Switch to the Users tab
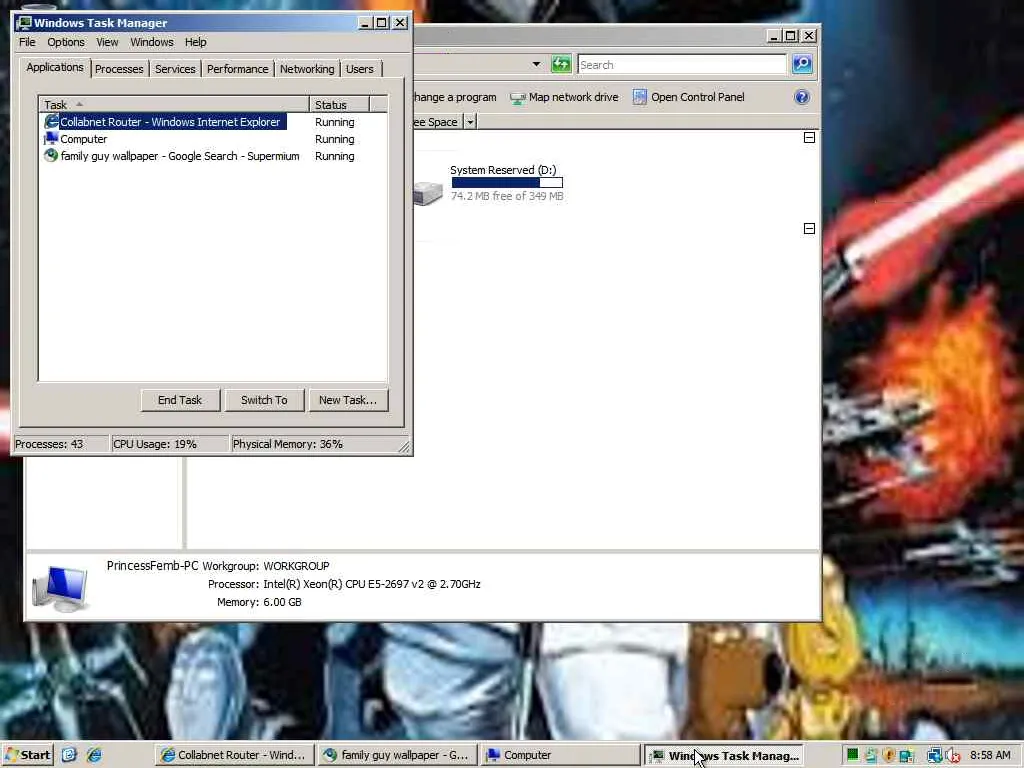Viewport: 1024px width, 768px height. click(x=360, y=69)
